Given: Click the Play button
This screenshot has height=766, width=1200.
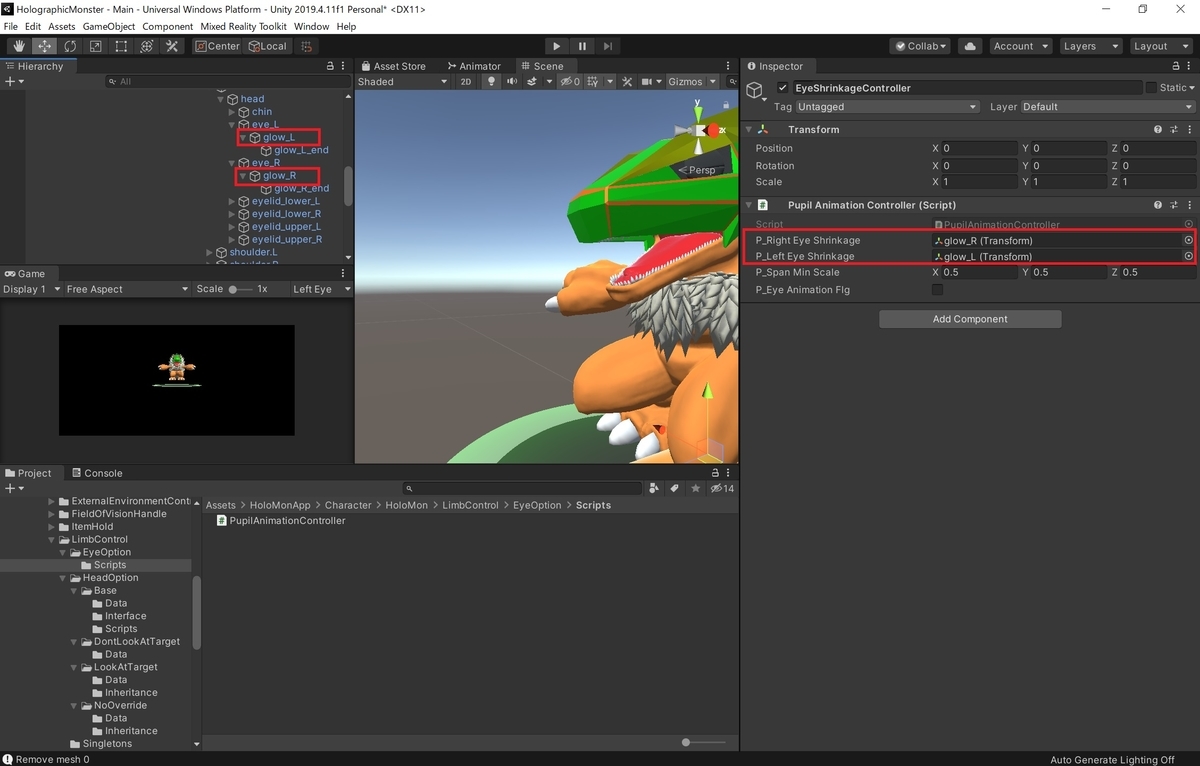Looking at the screenshot, I should [557, 46].
